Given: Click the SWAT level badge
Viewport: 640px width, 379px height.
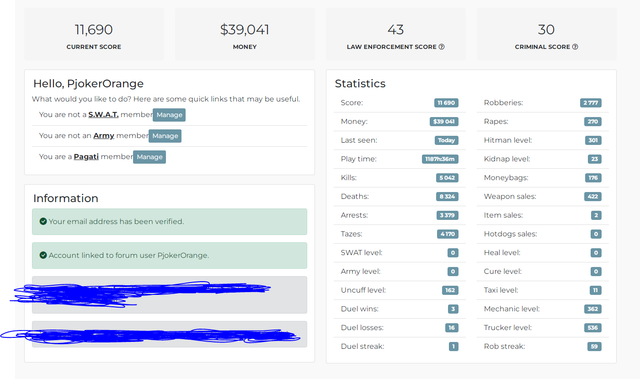Looking at the screenshot, I should point(453,253).
